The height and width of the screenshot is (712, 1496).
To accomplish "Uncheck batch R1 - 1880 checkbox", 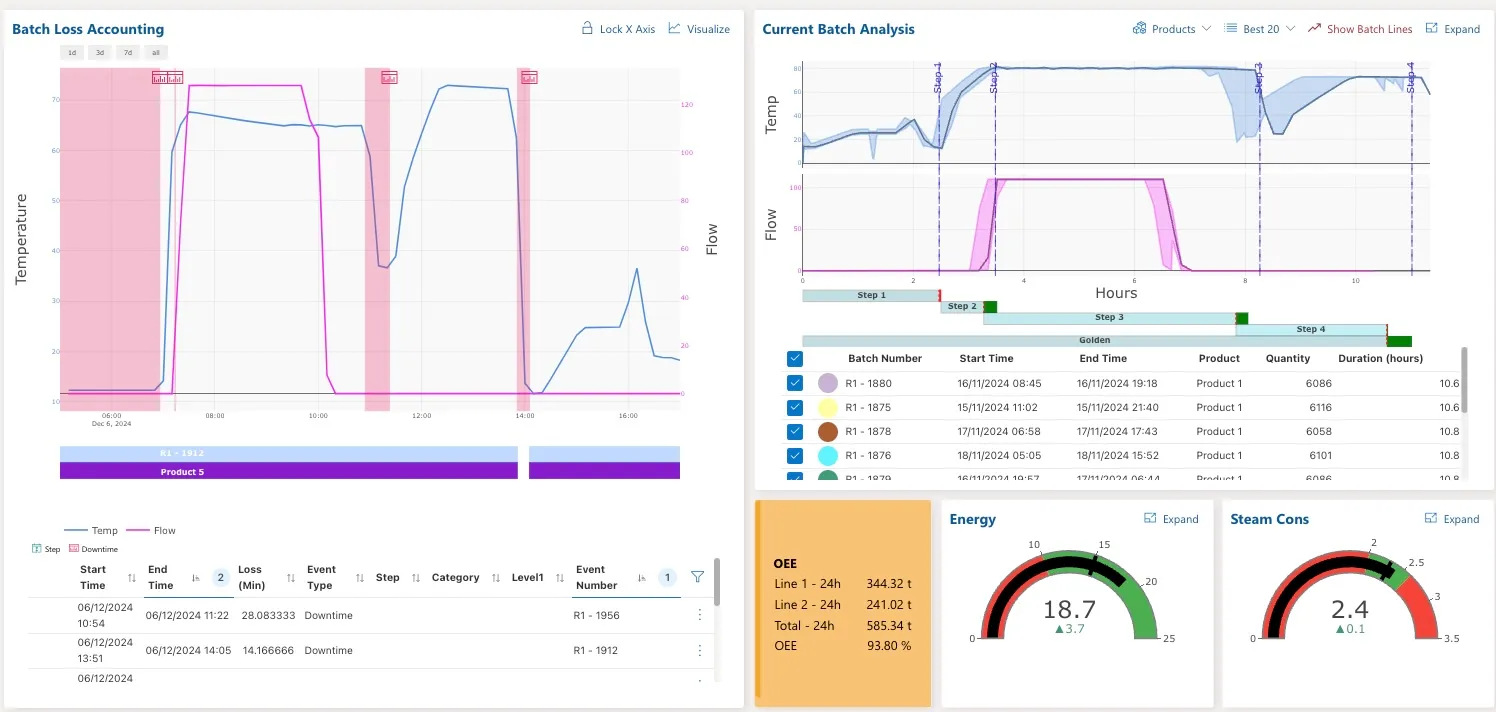I will [x=795, y=383].
